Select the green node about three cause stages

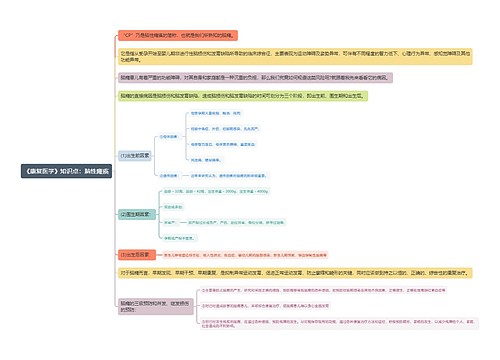pos(243,96)
